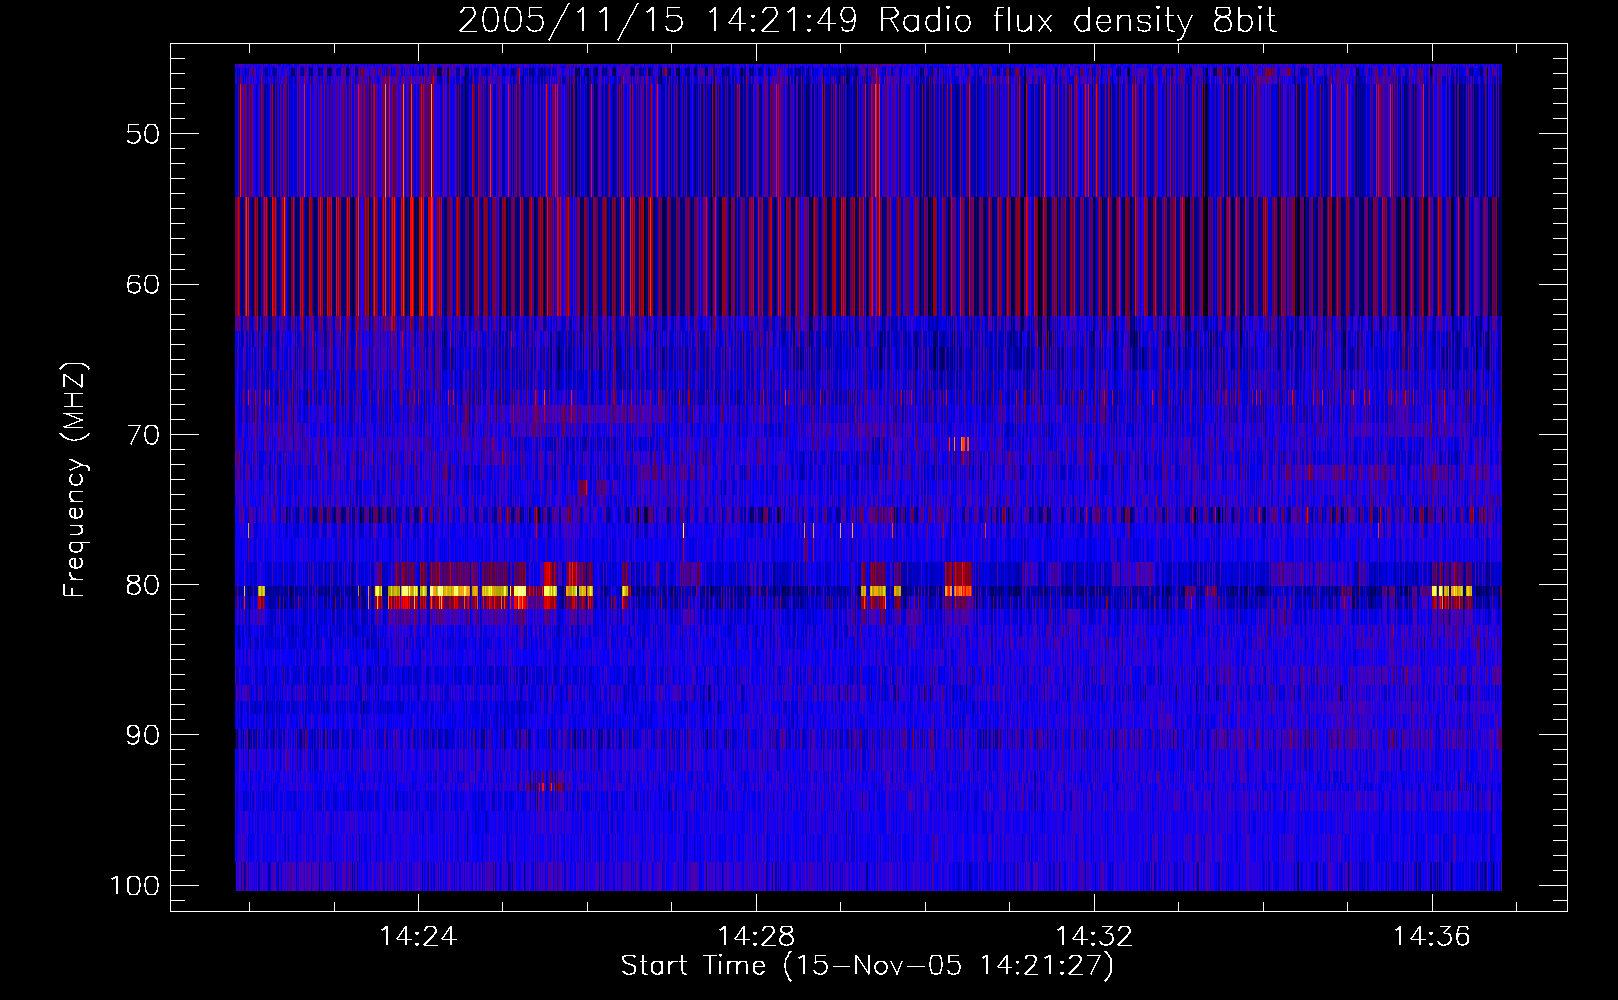The width and height of the screenshot is (1618, 1000).
Task: Select the 100 frequency tick label
Action: pos(134,886)
